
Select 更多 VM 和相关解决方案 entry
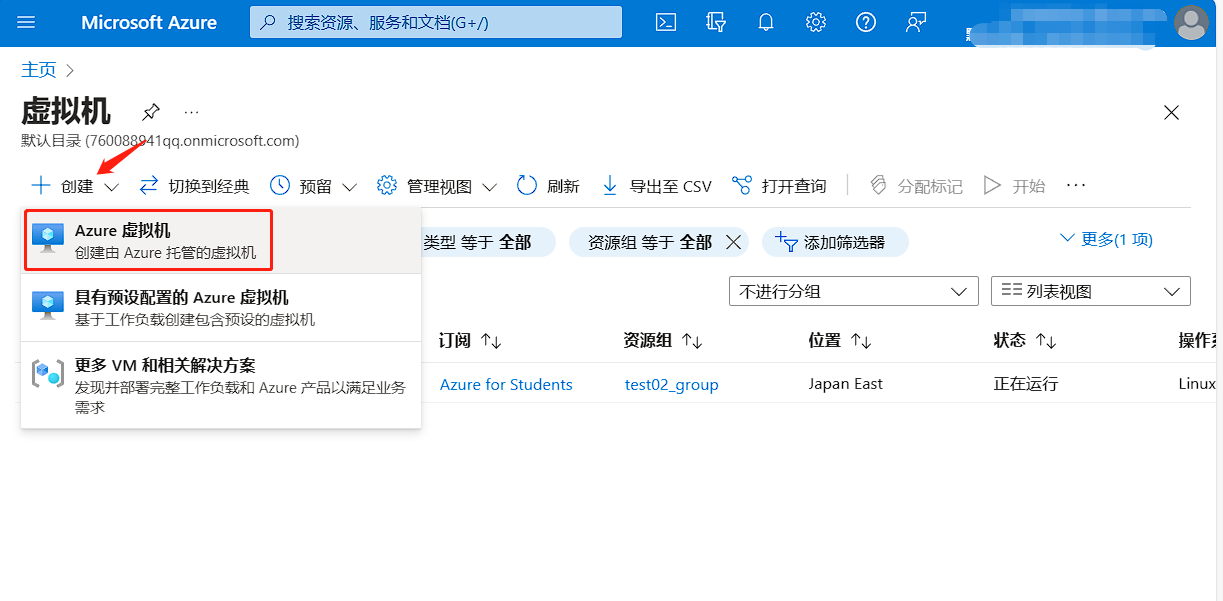click(221, 385)
